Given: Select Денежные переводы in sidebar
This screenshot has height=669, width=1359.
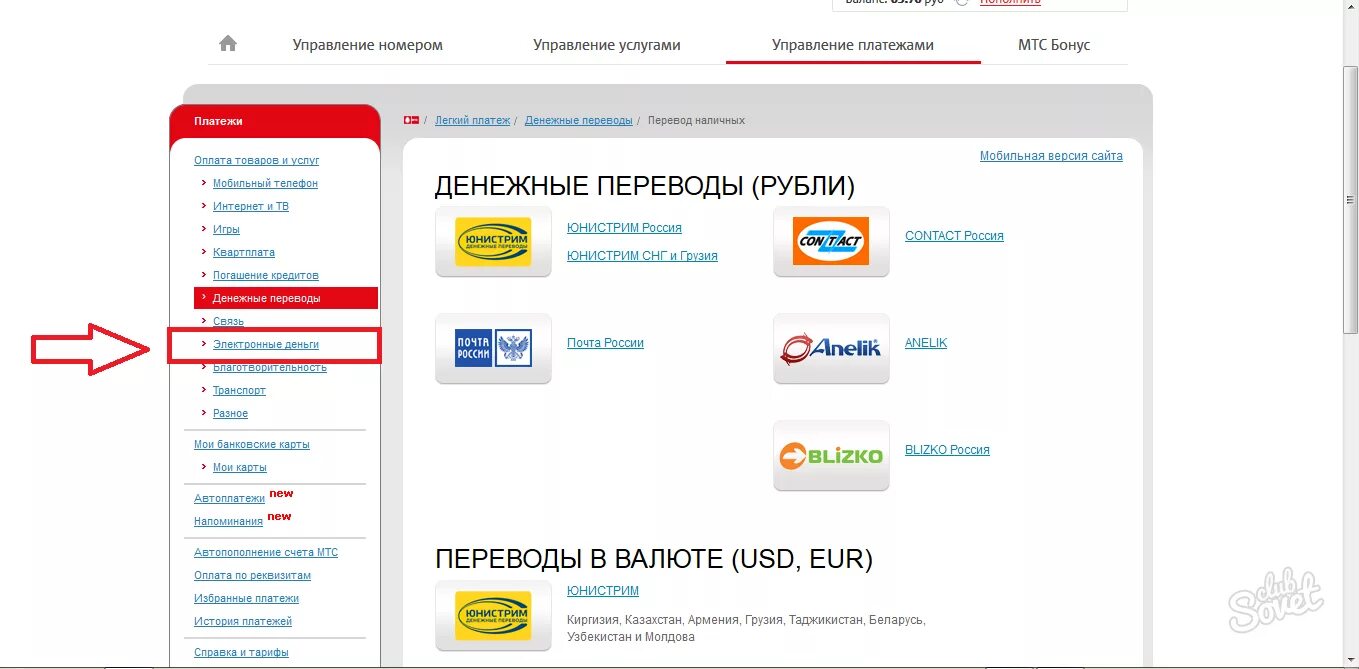Looking at the screenshot, I should click(286, 298).
